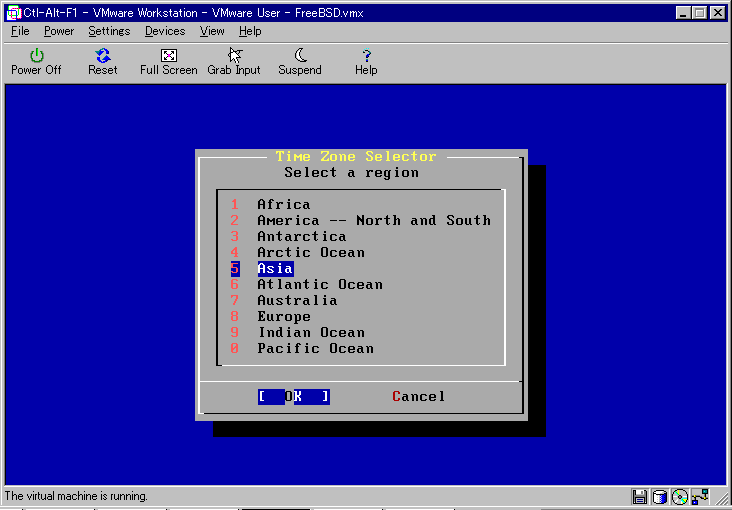Open Help from the toolbar

point(366,61)
